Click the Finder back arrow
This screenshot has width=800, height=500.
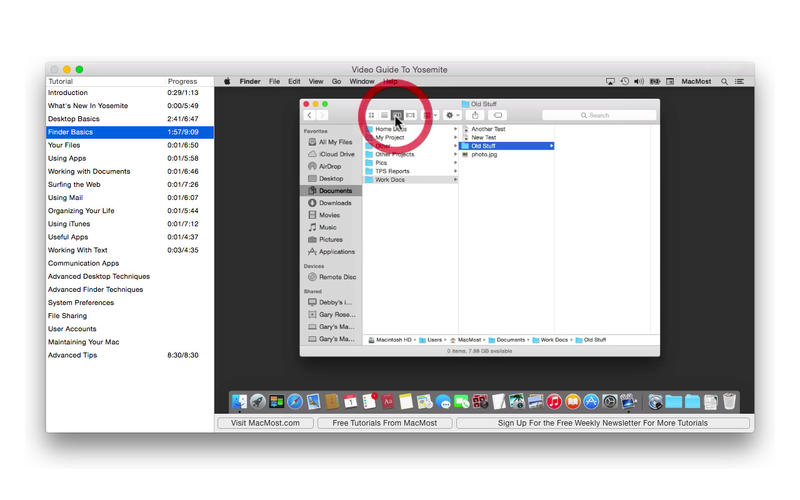pos(309,115)
